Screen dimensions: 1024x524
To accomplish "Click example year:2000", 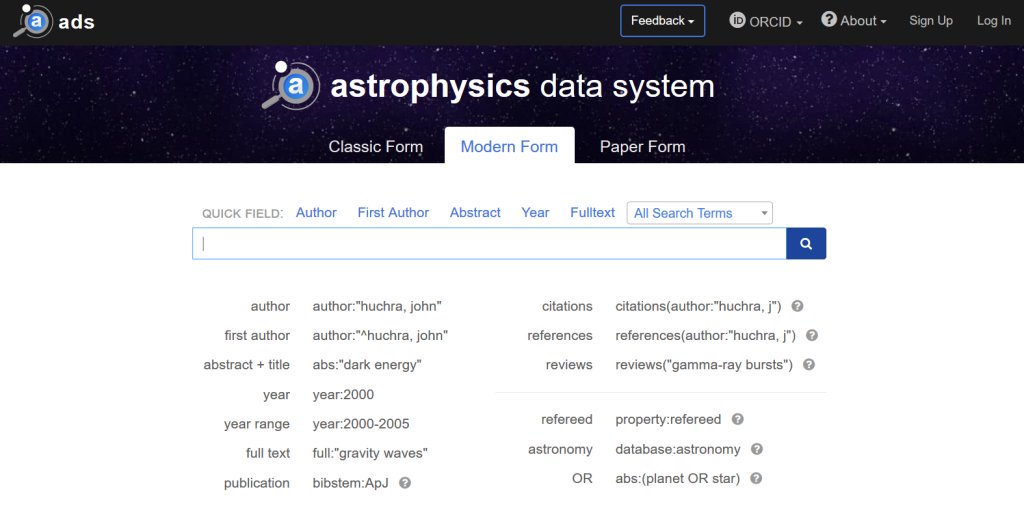I will [x=343, y=395].
